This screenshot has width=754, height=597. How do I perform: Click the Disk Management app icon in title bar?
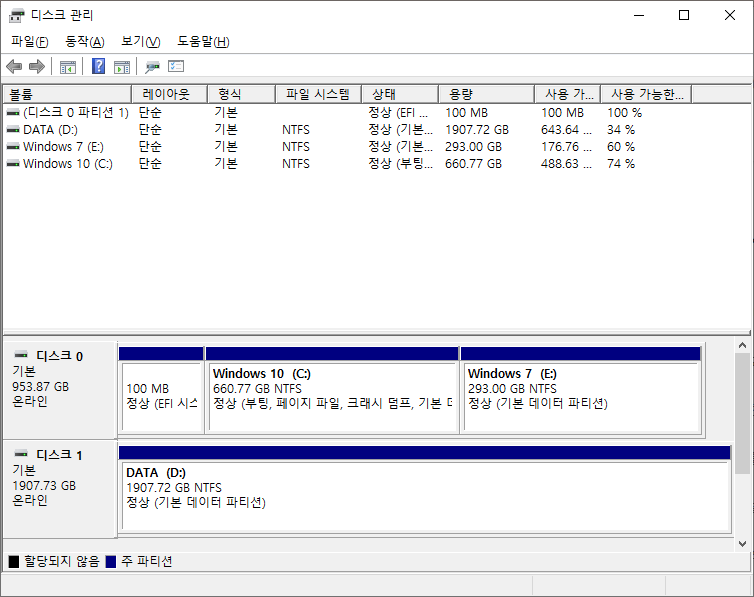coord(17,15)
